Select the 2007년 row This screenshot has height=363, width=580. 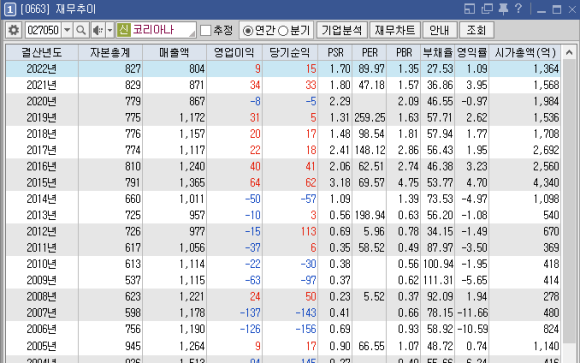(283, 313)
